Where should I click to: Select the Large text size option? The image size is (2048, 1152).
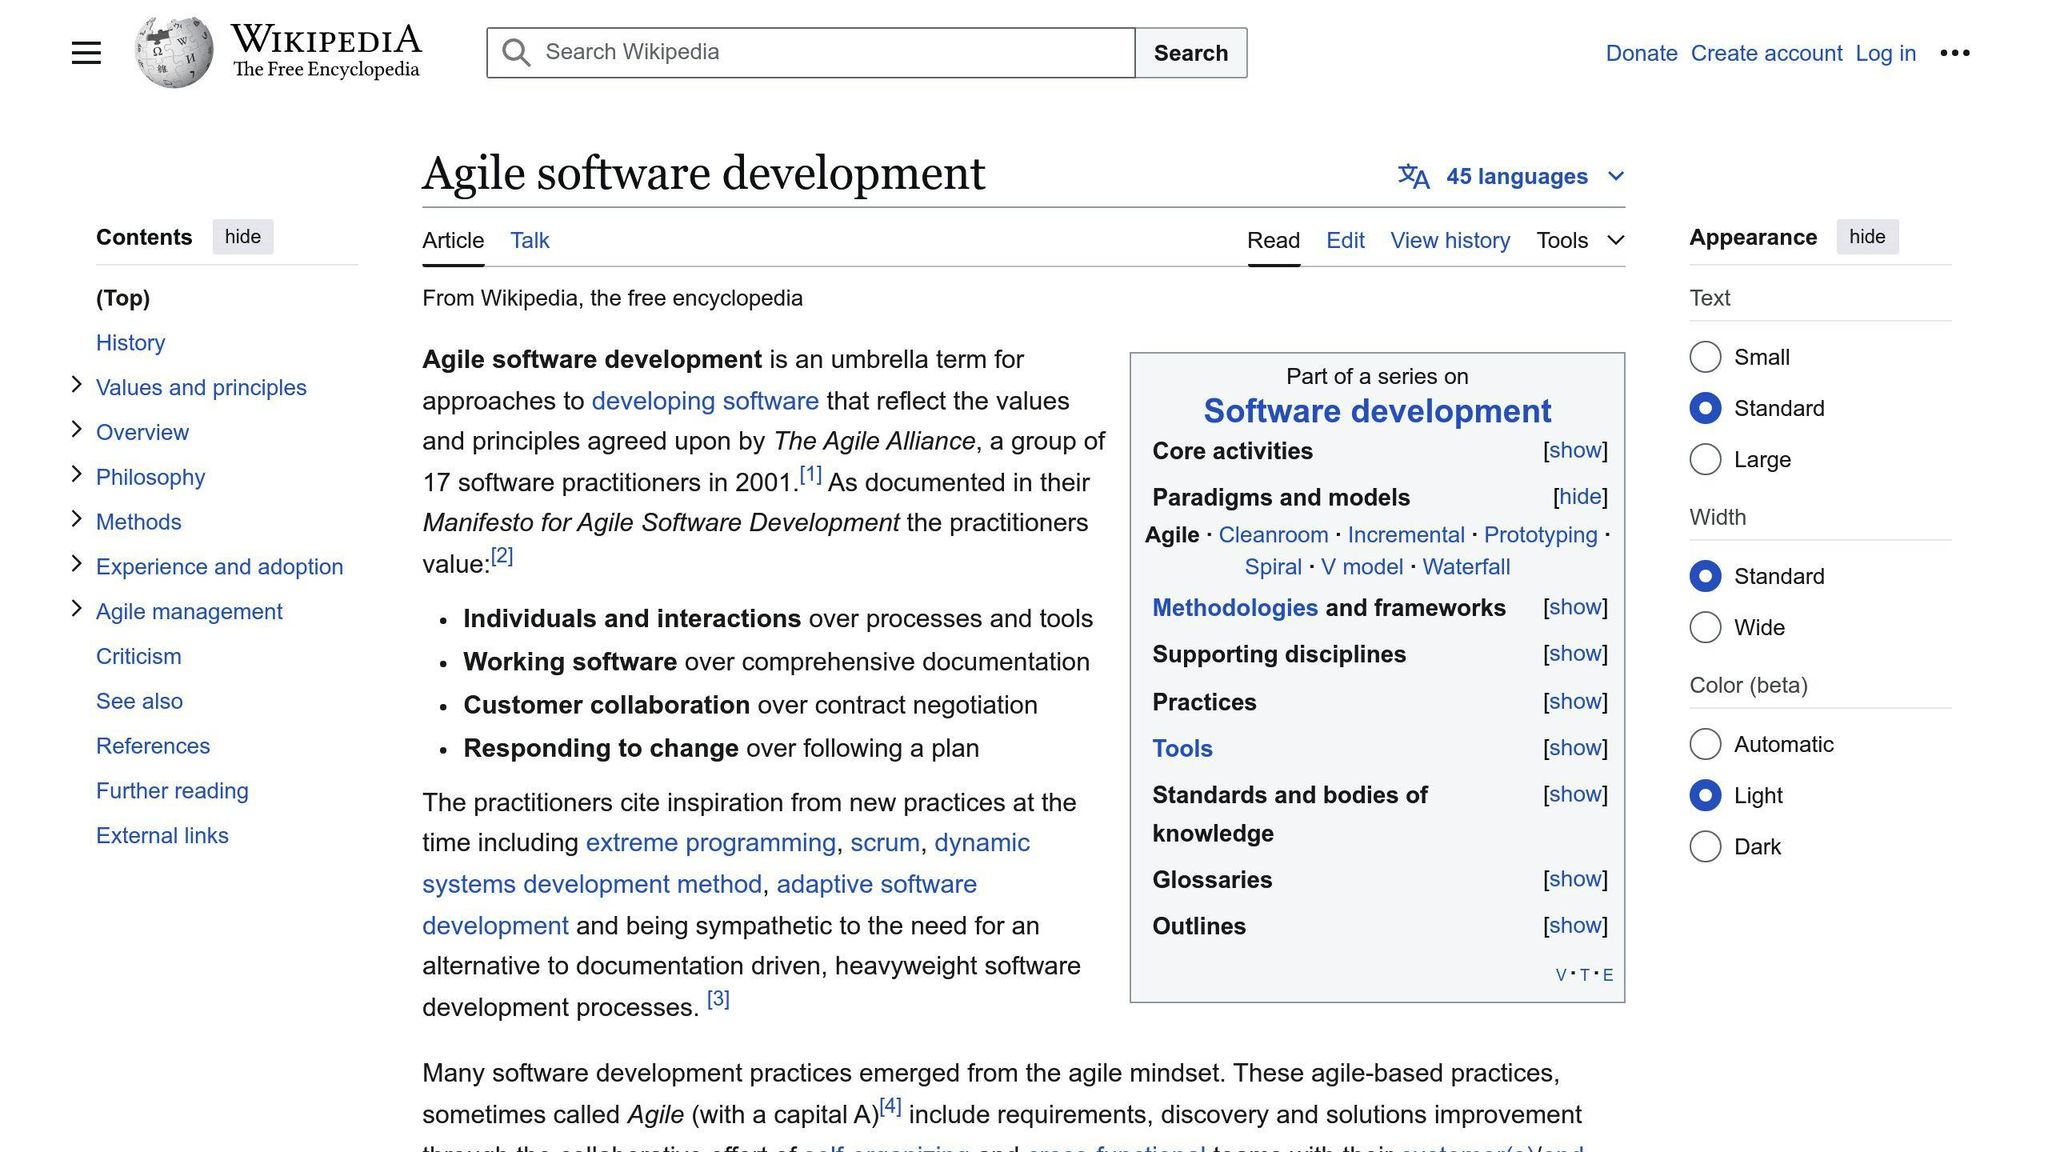tap(1705, 459)
